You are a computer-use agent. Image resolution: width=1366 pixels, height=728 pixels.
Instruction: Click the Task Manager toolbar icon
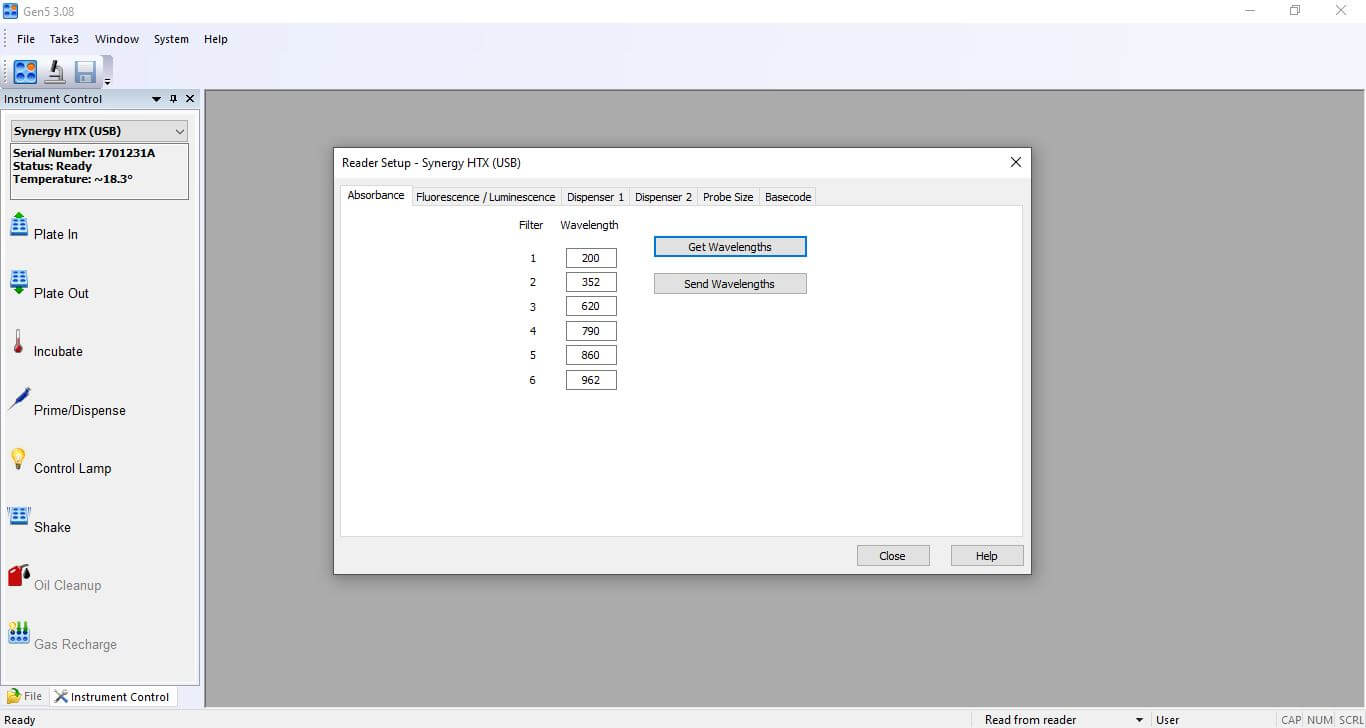[25, 72]
